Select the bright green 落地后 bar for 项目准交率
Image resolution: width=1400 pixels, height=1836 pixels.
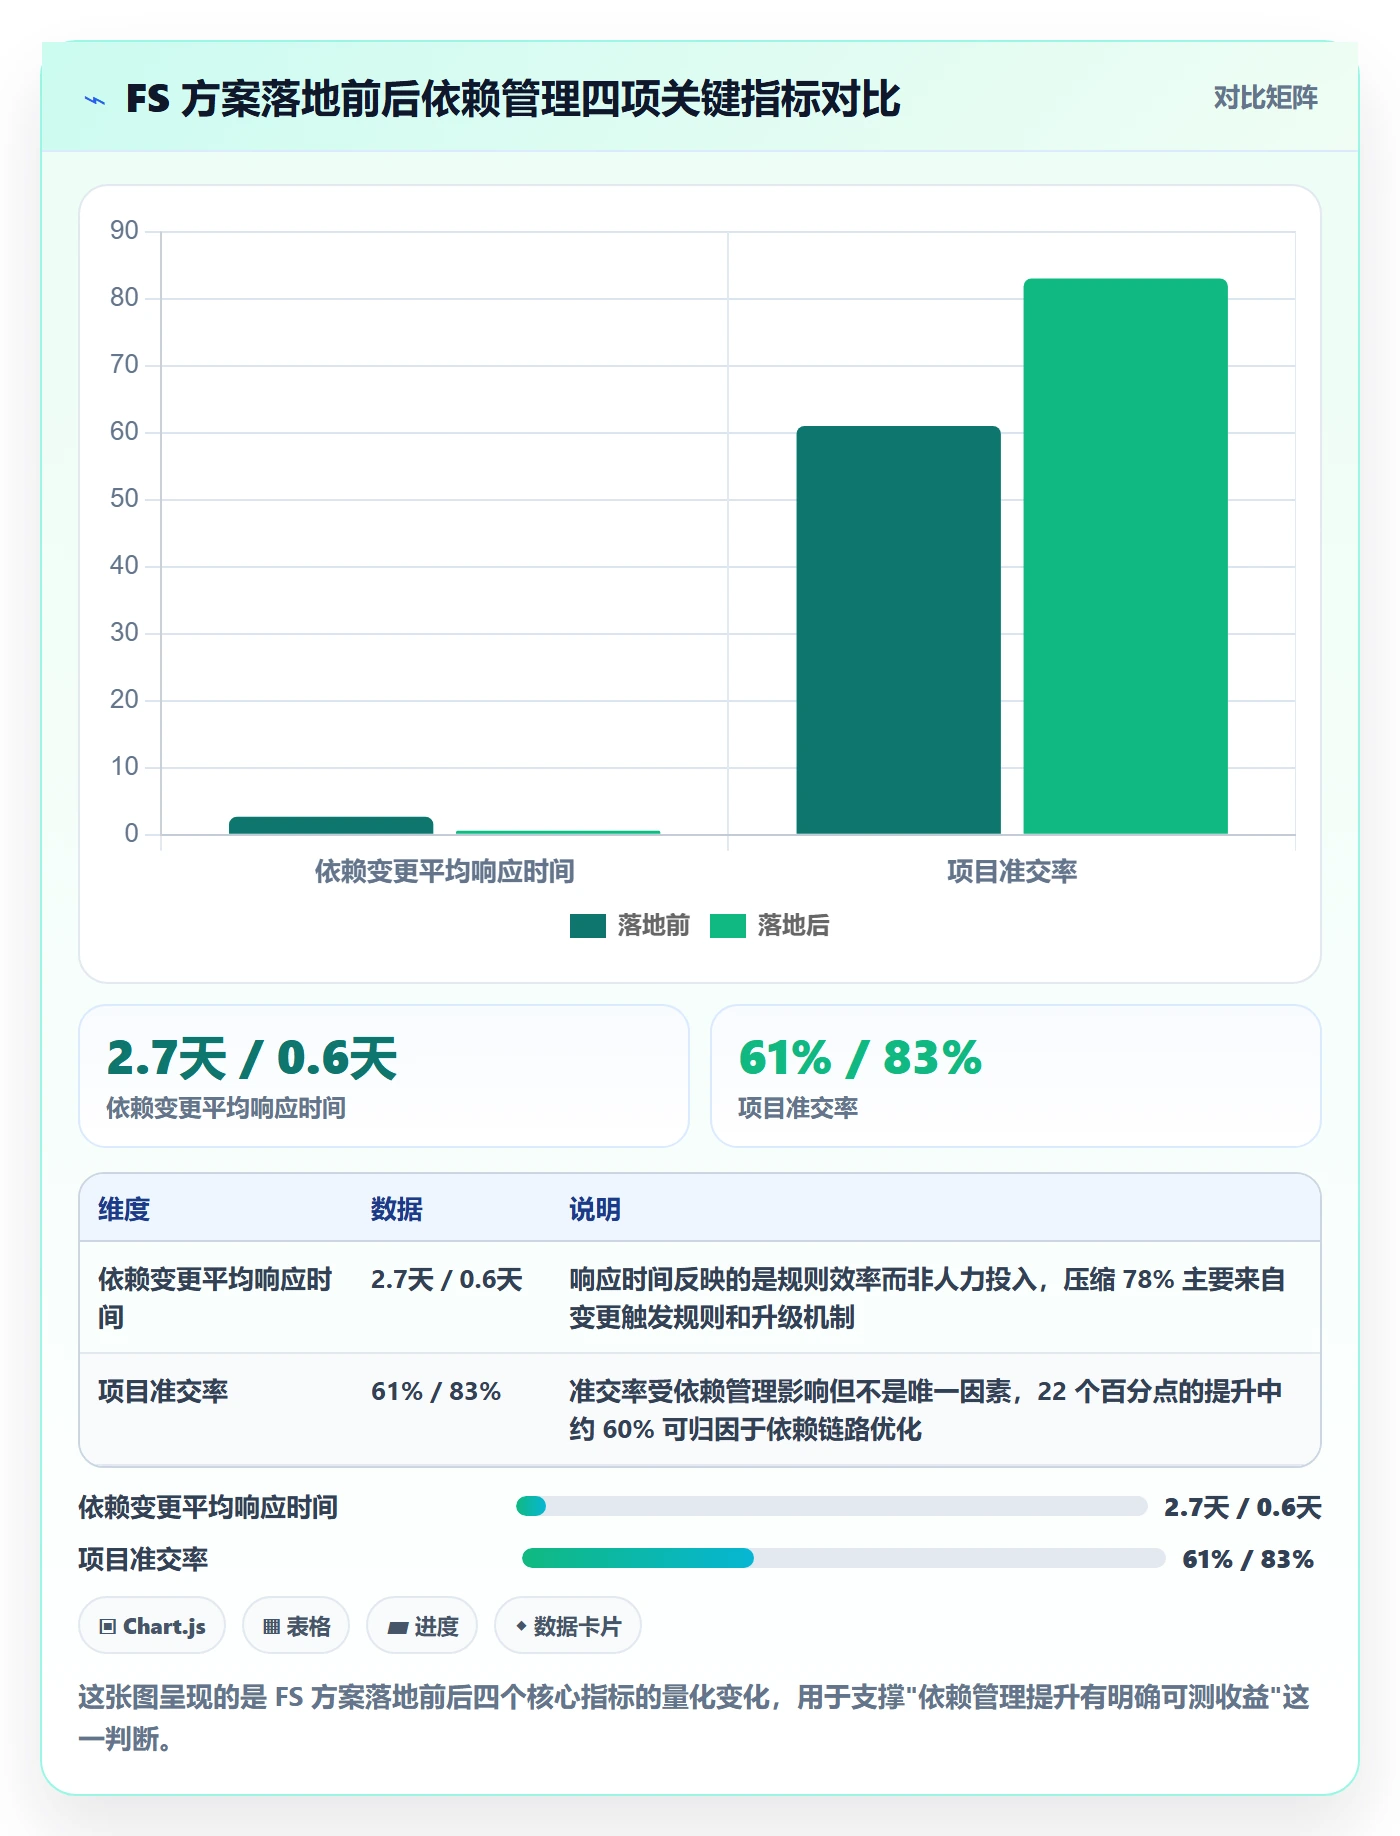(x=1125, y=556)
